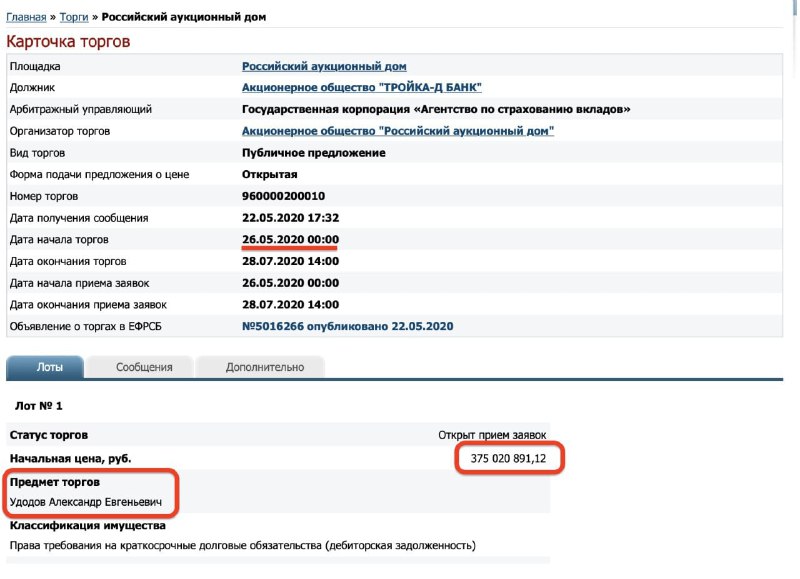
Task: Open the Организатор торгов company link
Action: coord(397,131)
